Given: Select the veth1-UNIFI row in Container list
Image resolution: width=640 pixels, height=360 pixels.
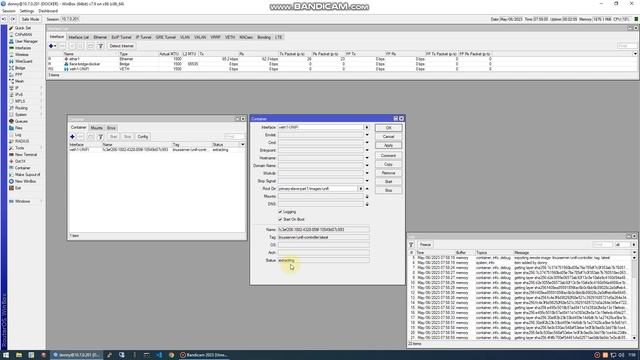Looking at the screenshot, I should 157,150.
